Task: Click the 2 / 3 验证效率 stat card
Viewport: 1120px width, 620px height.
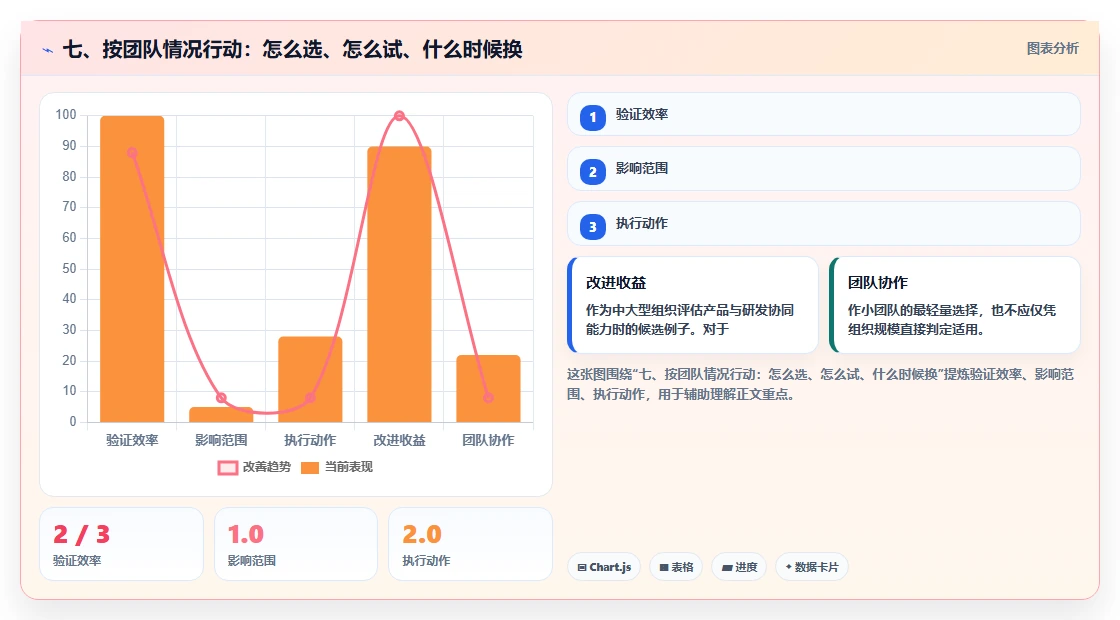Action: [121, 544]
